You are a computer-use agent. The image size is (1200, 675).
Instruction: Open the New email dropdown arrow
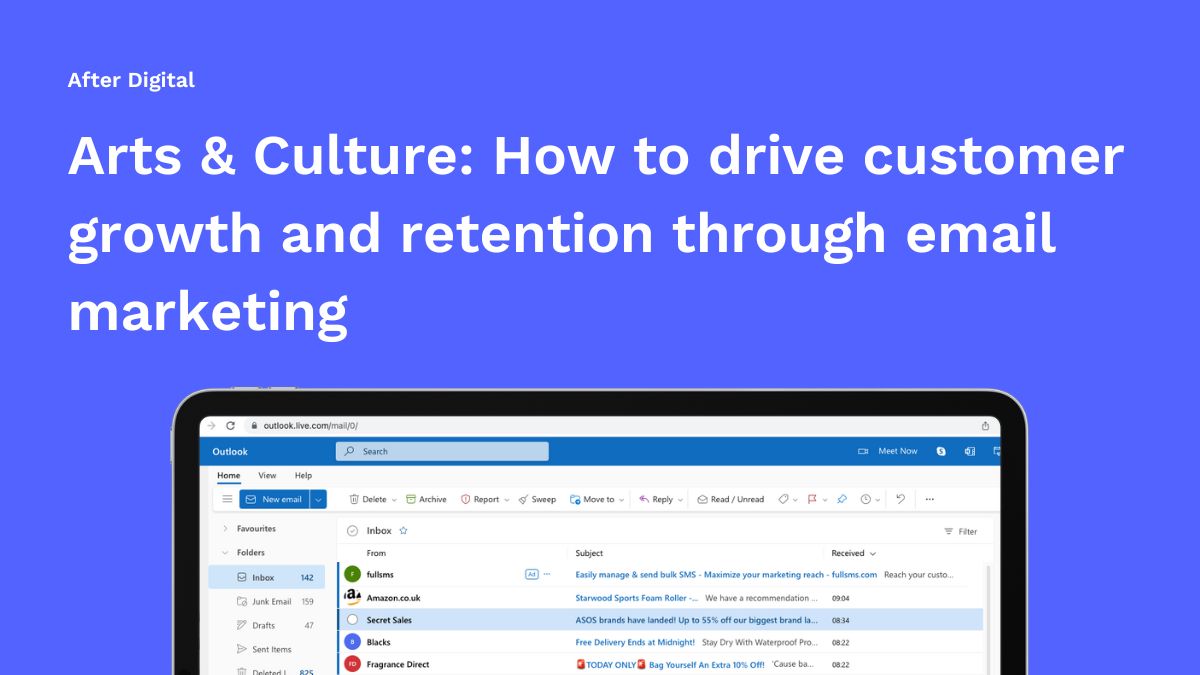coord(318,499)
